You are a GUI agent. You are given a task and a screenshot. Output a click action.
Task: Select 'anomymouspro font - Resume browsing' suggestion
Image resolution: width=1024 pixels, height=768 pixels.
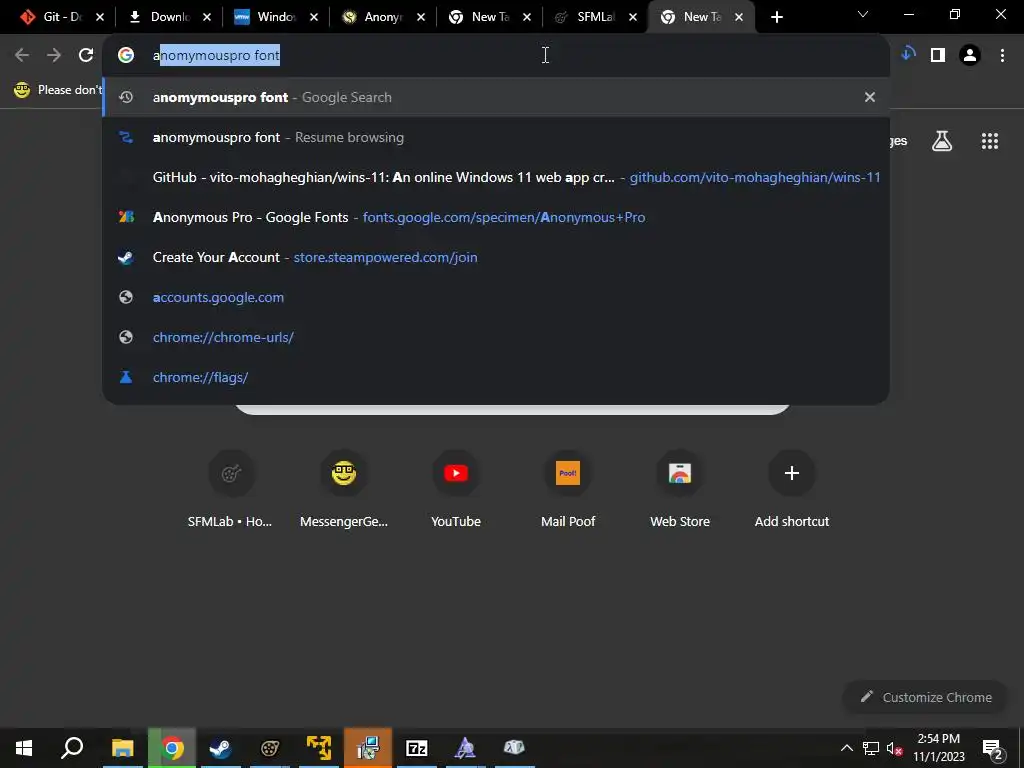click(496, 137)
